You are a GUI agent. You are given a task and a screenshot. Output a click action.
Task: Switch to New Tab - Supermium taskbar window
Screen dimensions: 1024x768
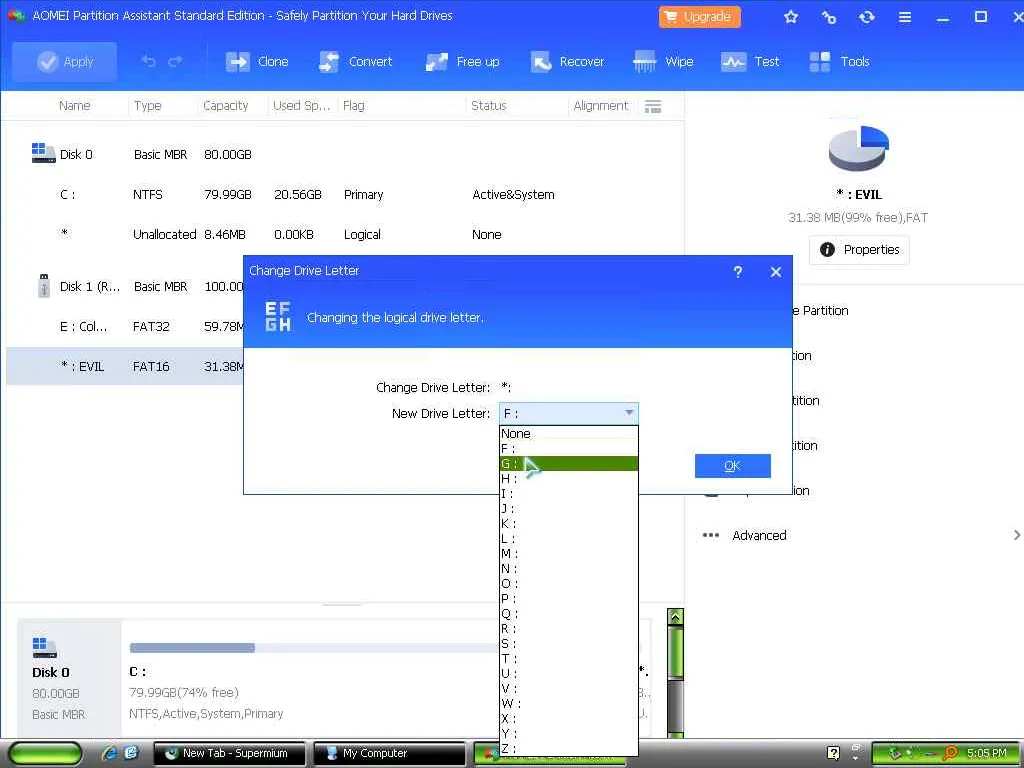229,754
